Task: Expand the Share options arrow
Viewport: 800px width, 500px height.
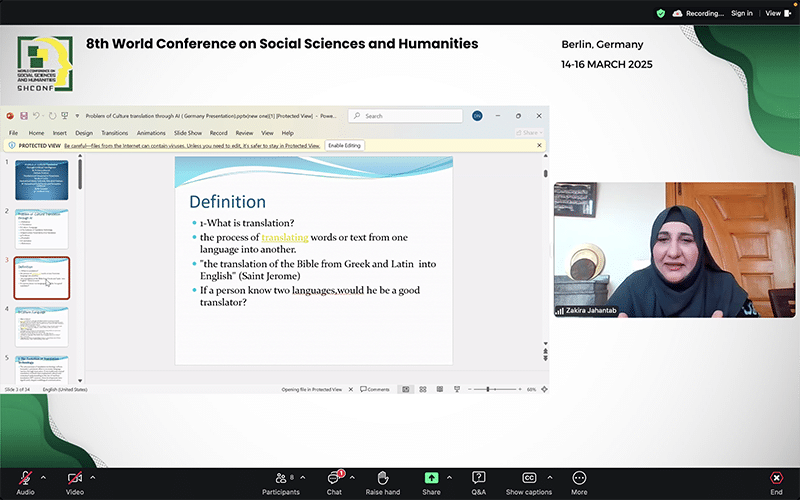Action: (x=449, y=476)
